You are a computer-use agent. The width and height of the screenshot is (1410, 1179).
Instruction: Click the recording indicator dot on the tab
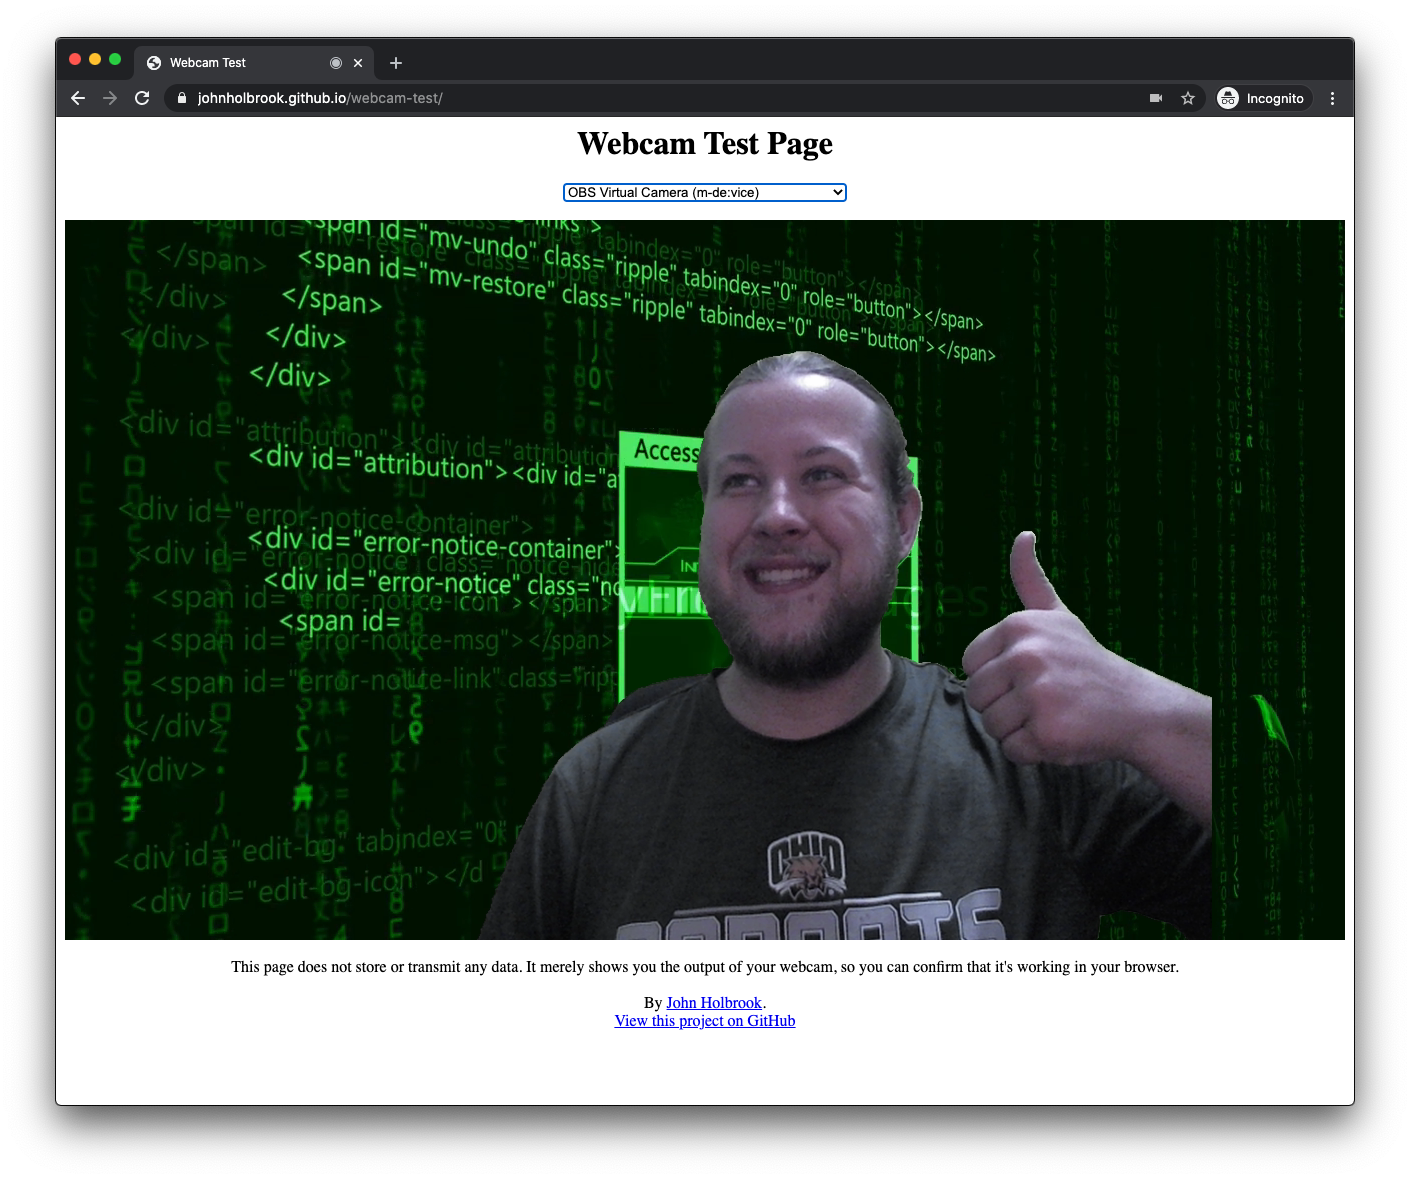(x=335, y=62)
